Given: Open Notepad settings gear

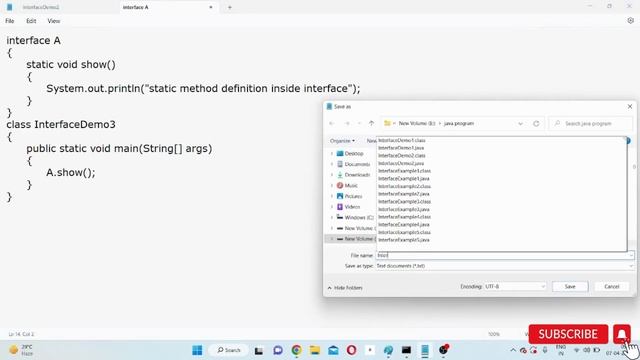Looking at the screenshot, I should pyautogui.click(x=630, y=21).
